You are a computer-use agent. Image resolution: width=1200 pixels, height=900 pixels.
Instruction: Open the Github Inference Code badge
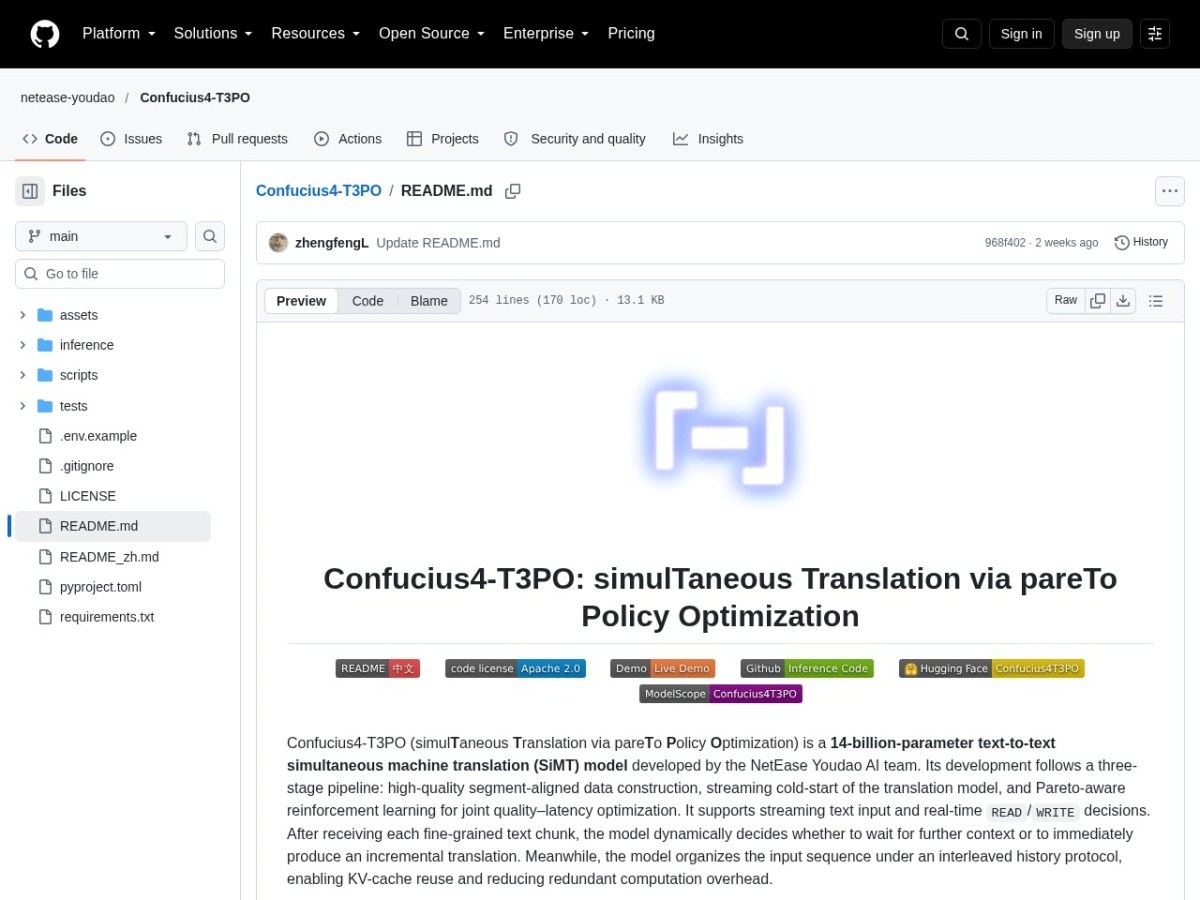point(807,669)
